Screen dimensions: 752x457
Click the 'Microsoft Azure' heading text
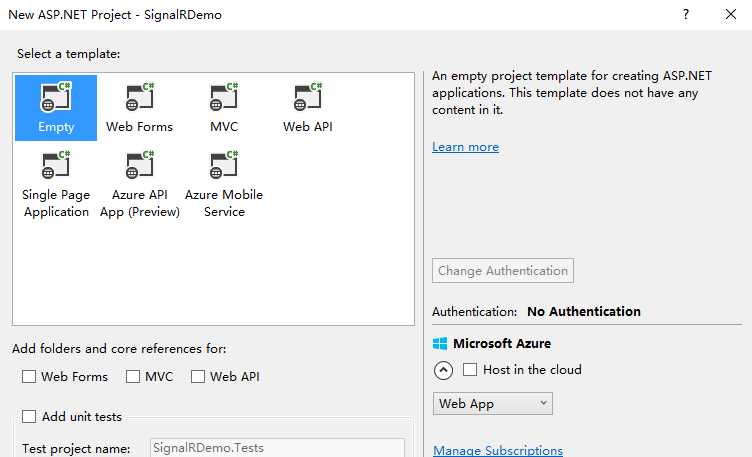[502, 343]
